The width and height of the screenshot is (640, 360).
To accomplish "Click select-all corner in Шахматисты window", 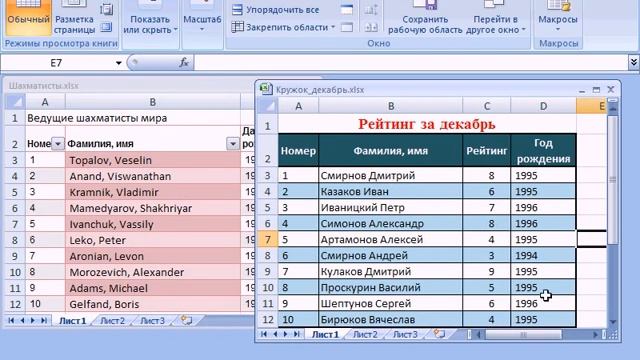I will (15, 102).
